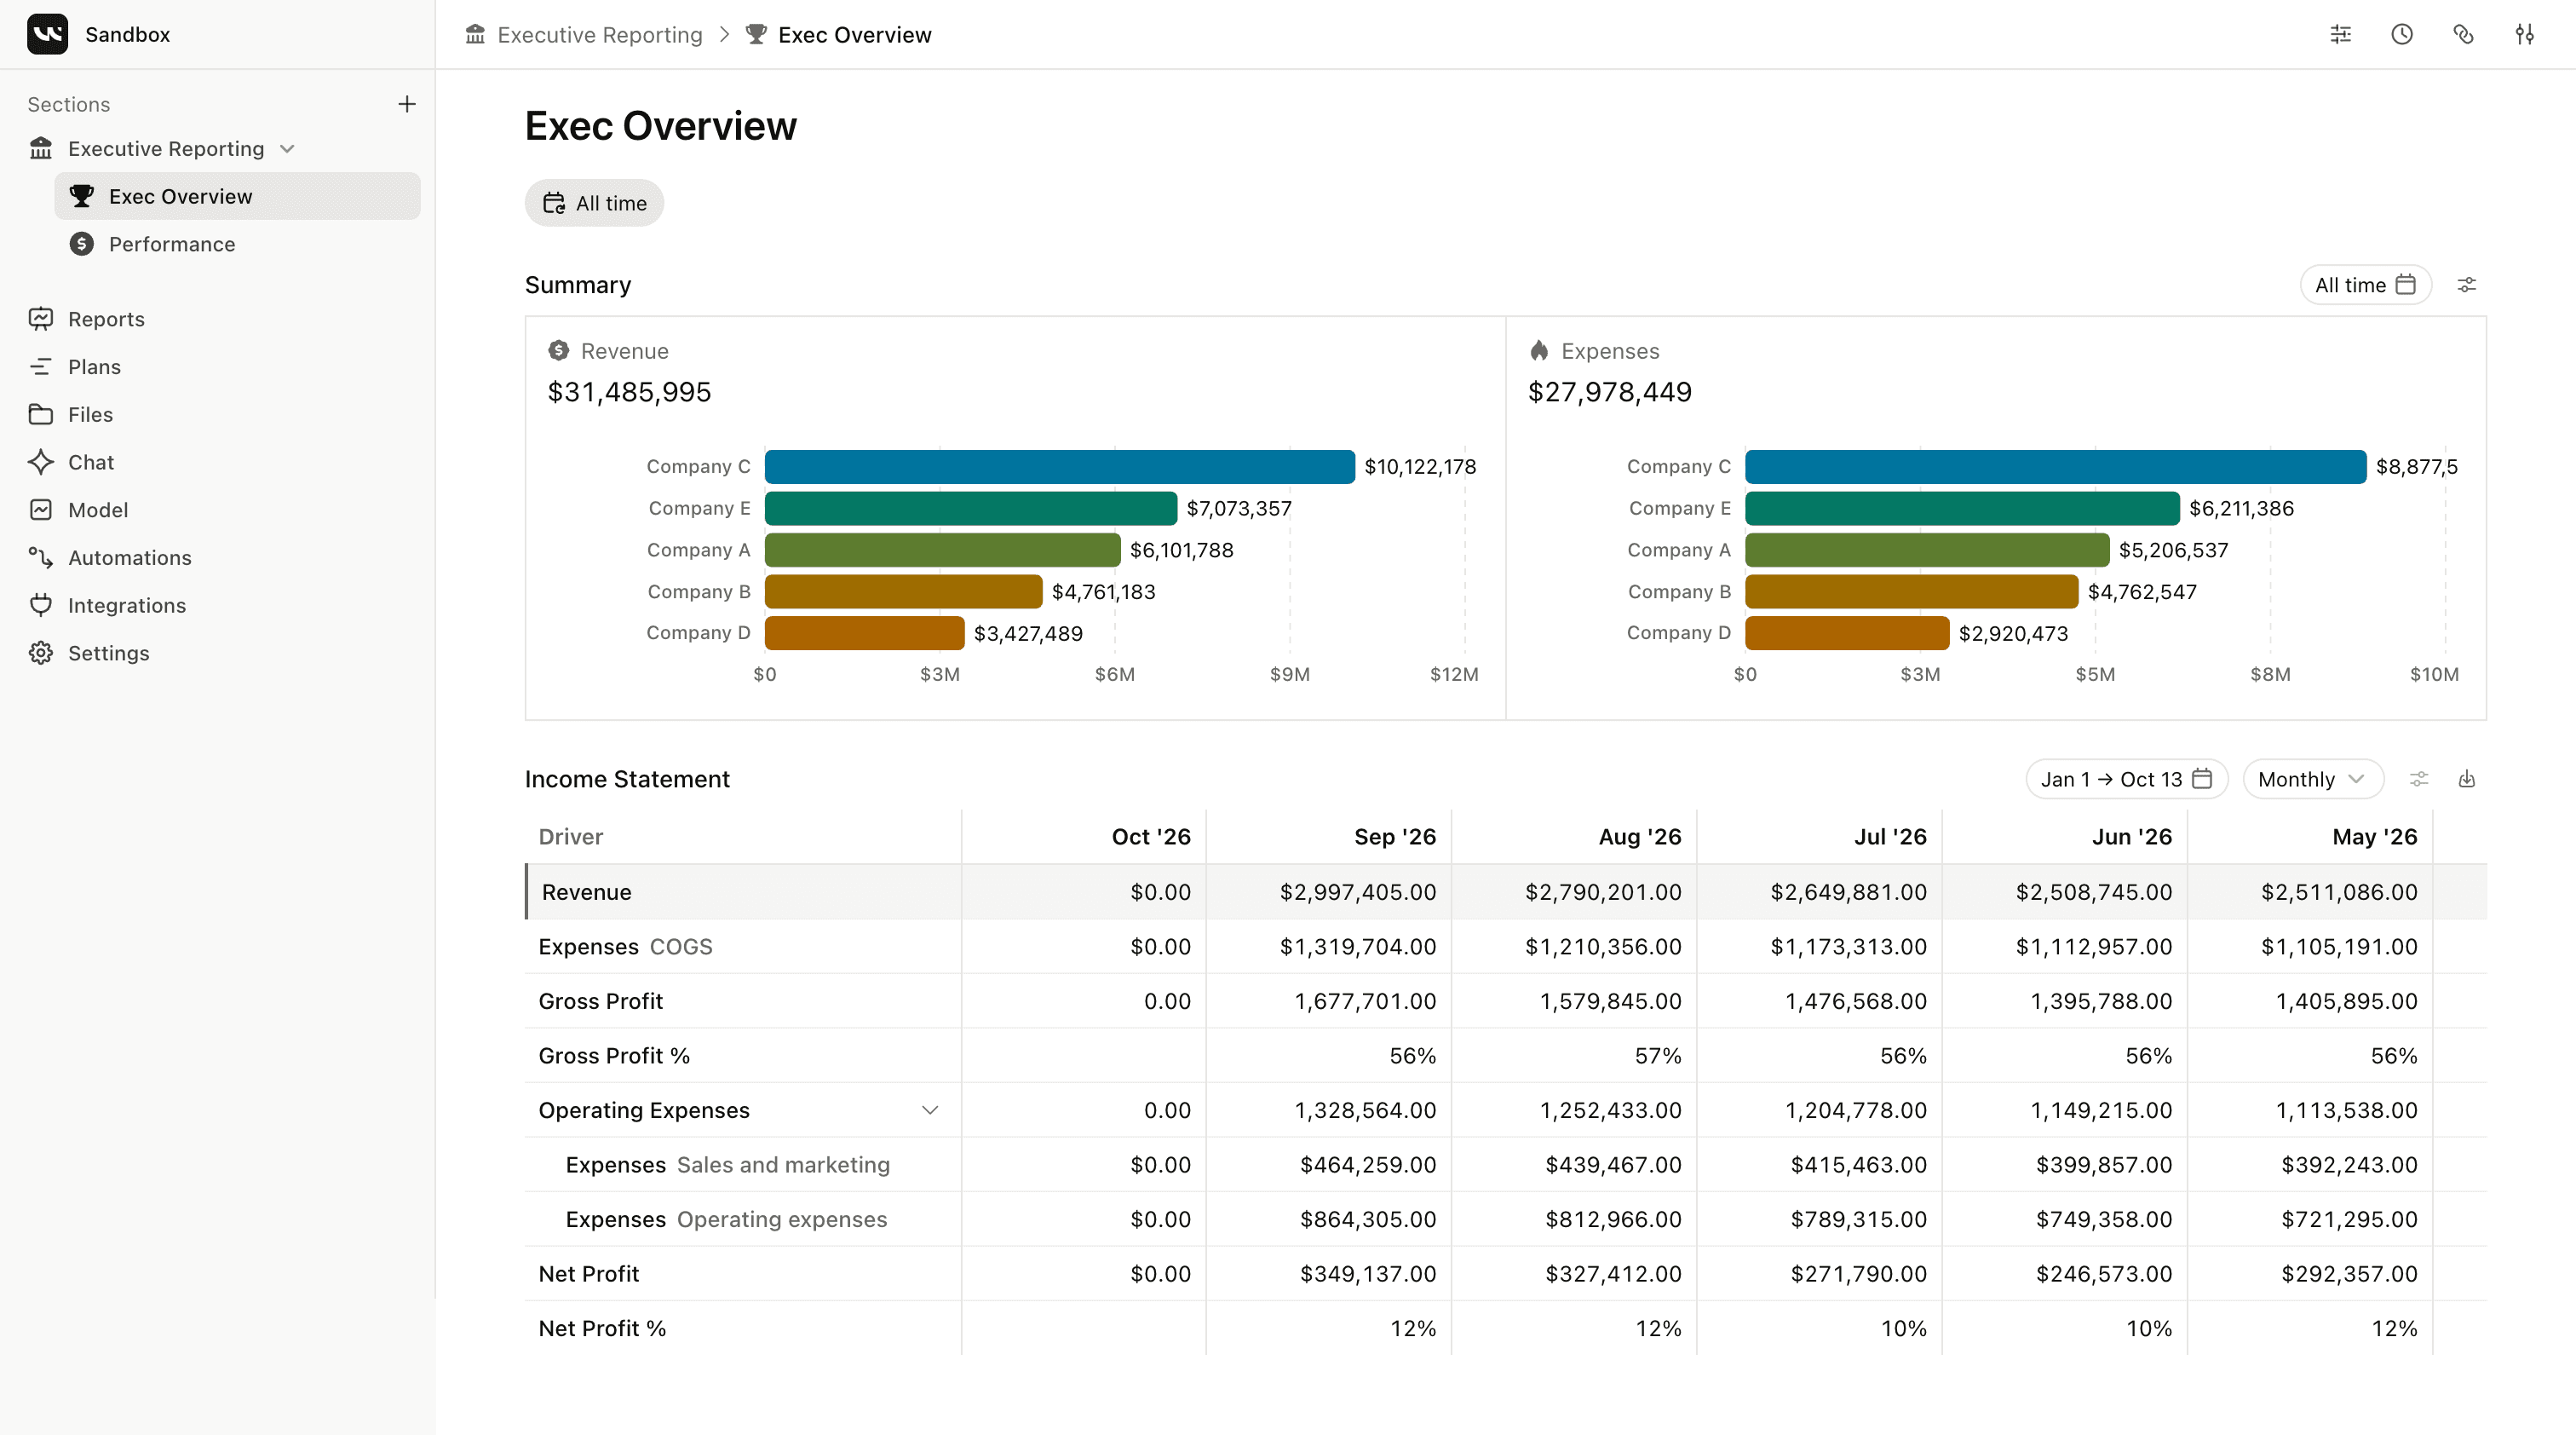The width and height of the screenshot is (2576, 1435).
Task: Click the Gross Profit % row label
Action: point(614,1056)
